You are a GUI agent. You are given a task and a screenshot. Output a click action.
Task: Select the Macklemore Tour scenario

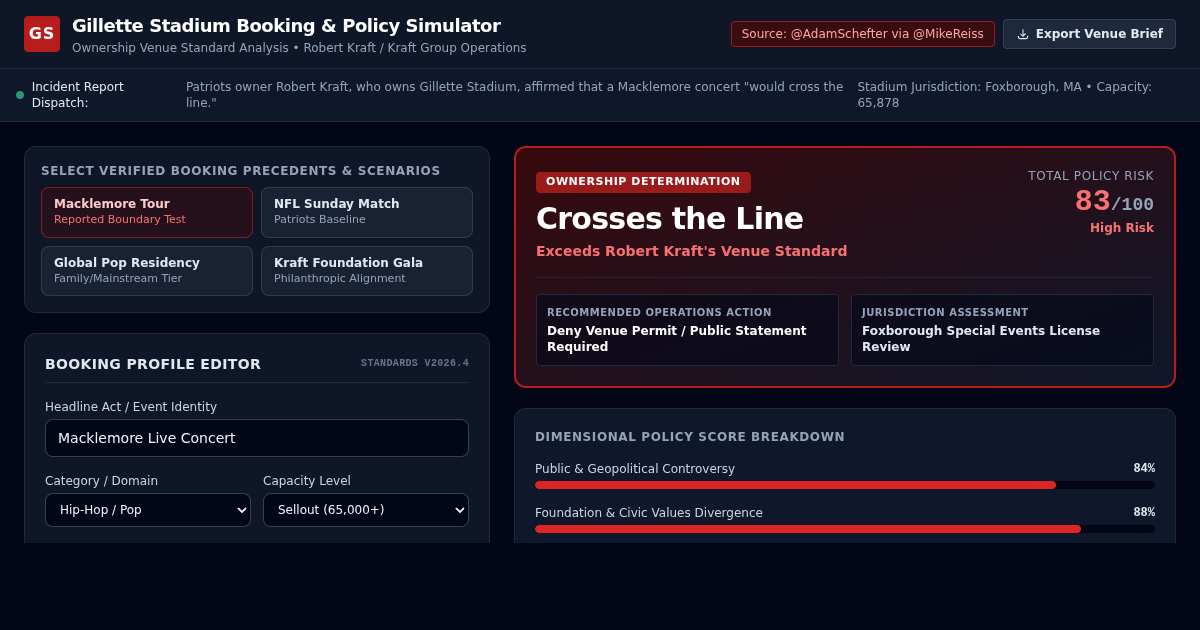(x=147, y=212)
